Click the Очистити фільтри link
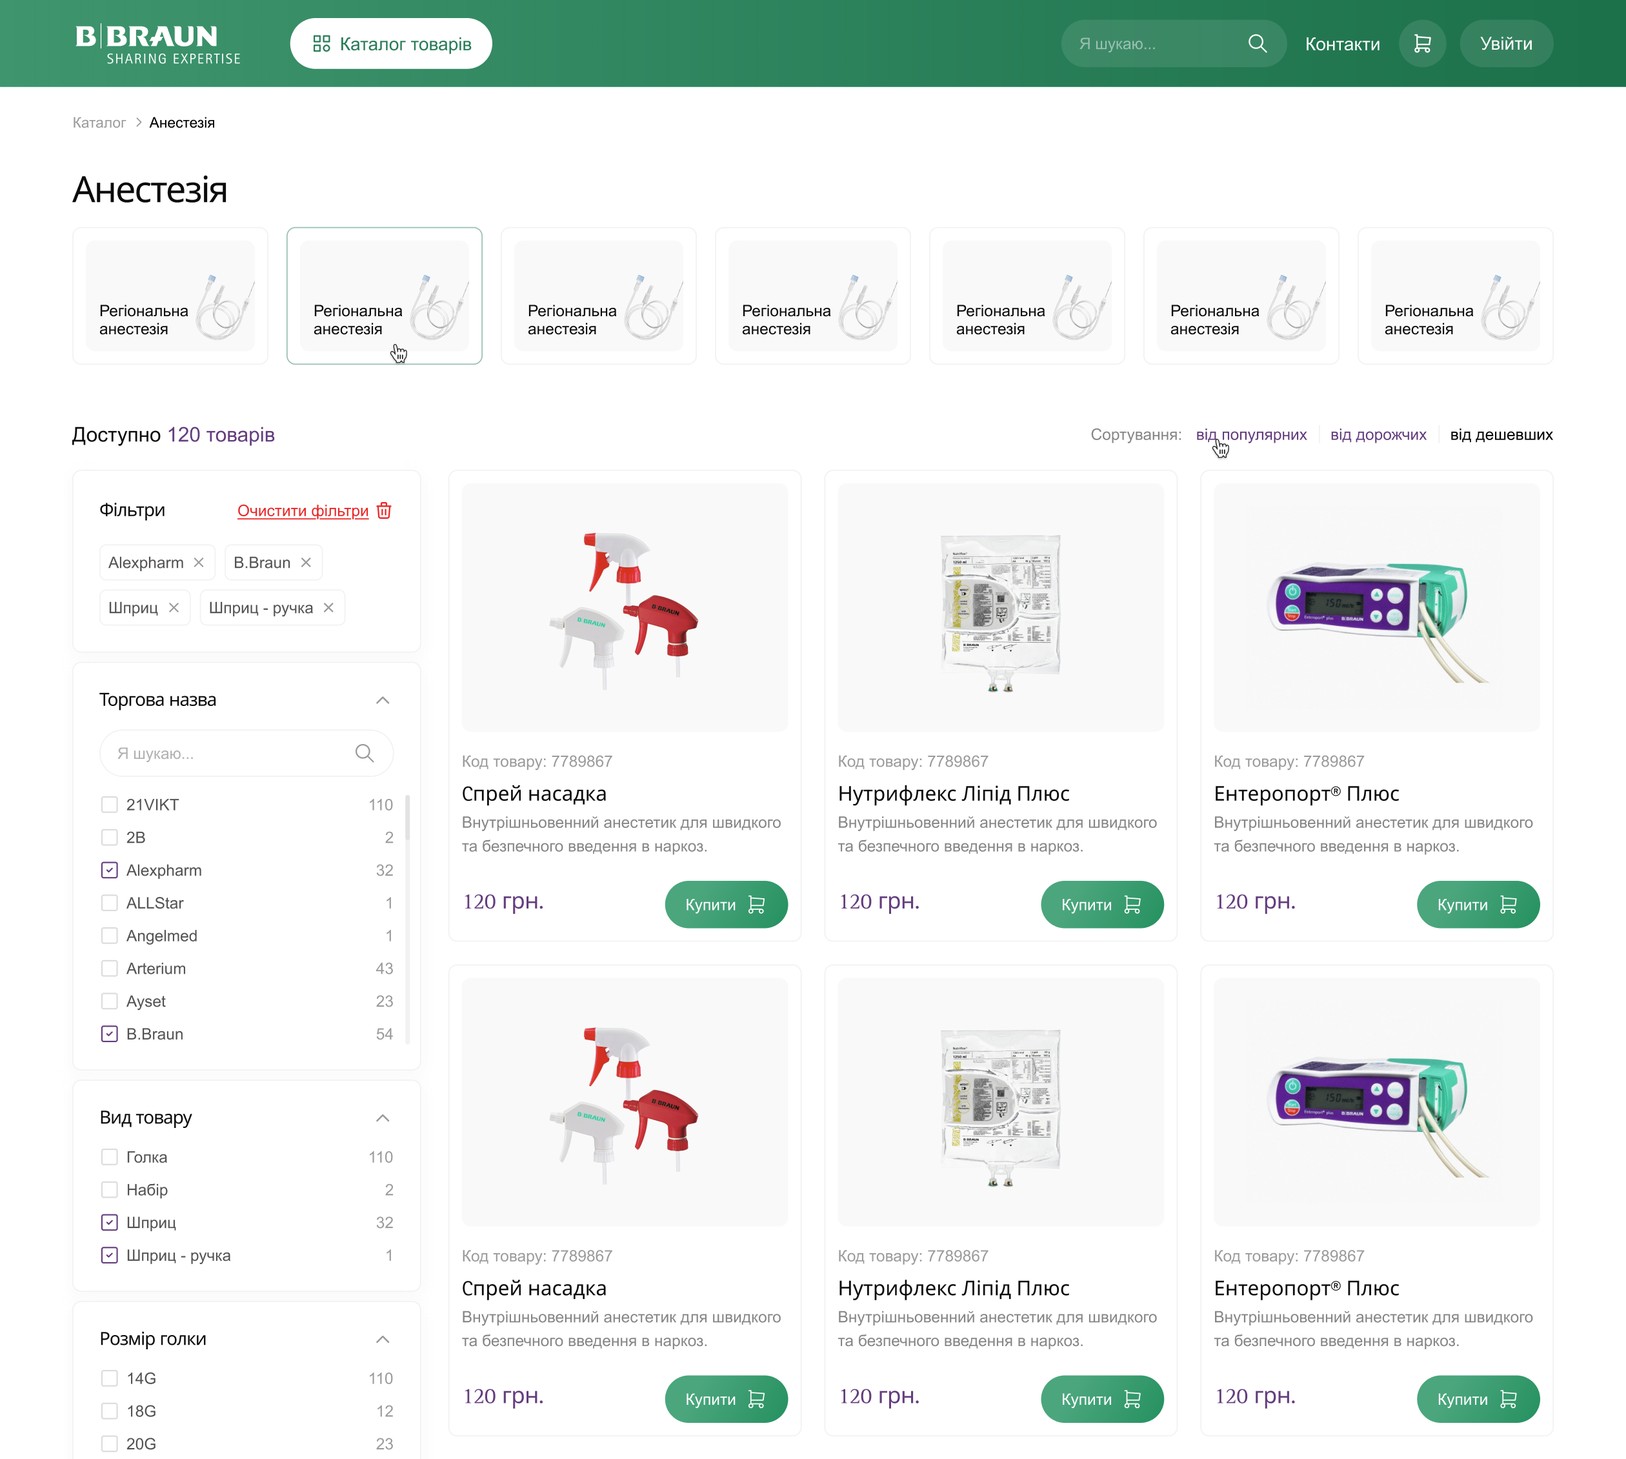This screenshot has width=1626, height=1459. click(303, 511)
